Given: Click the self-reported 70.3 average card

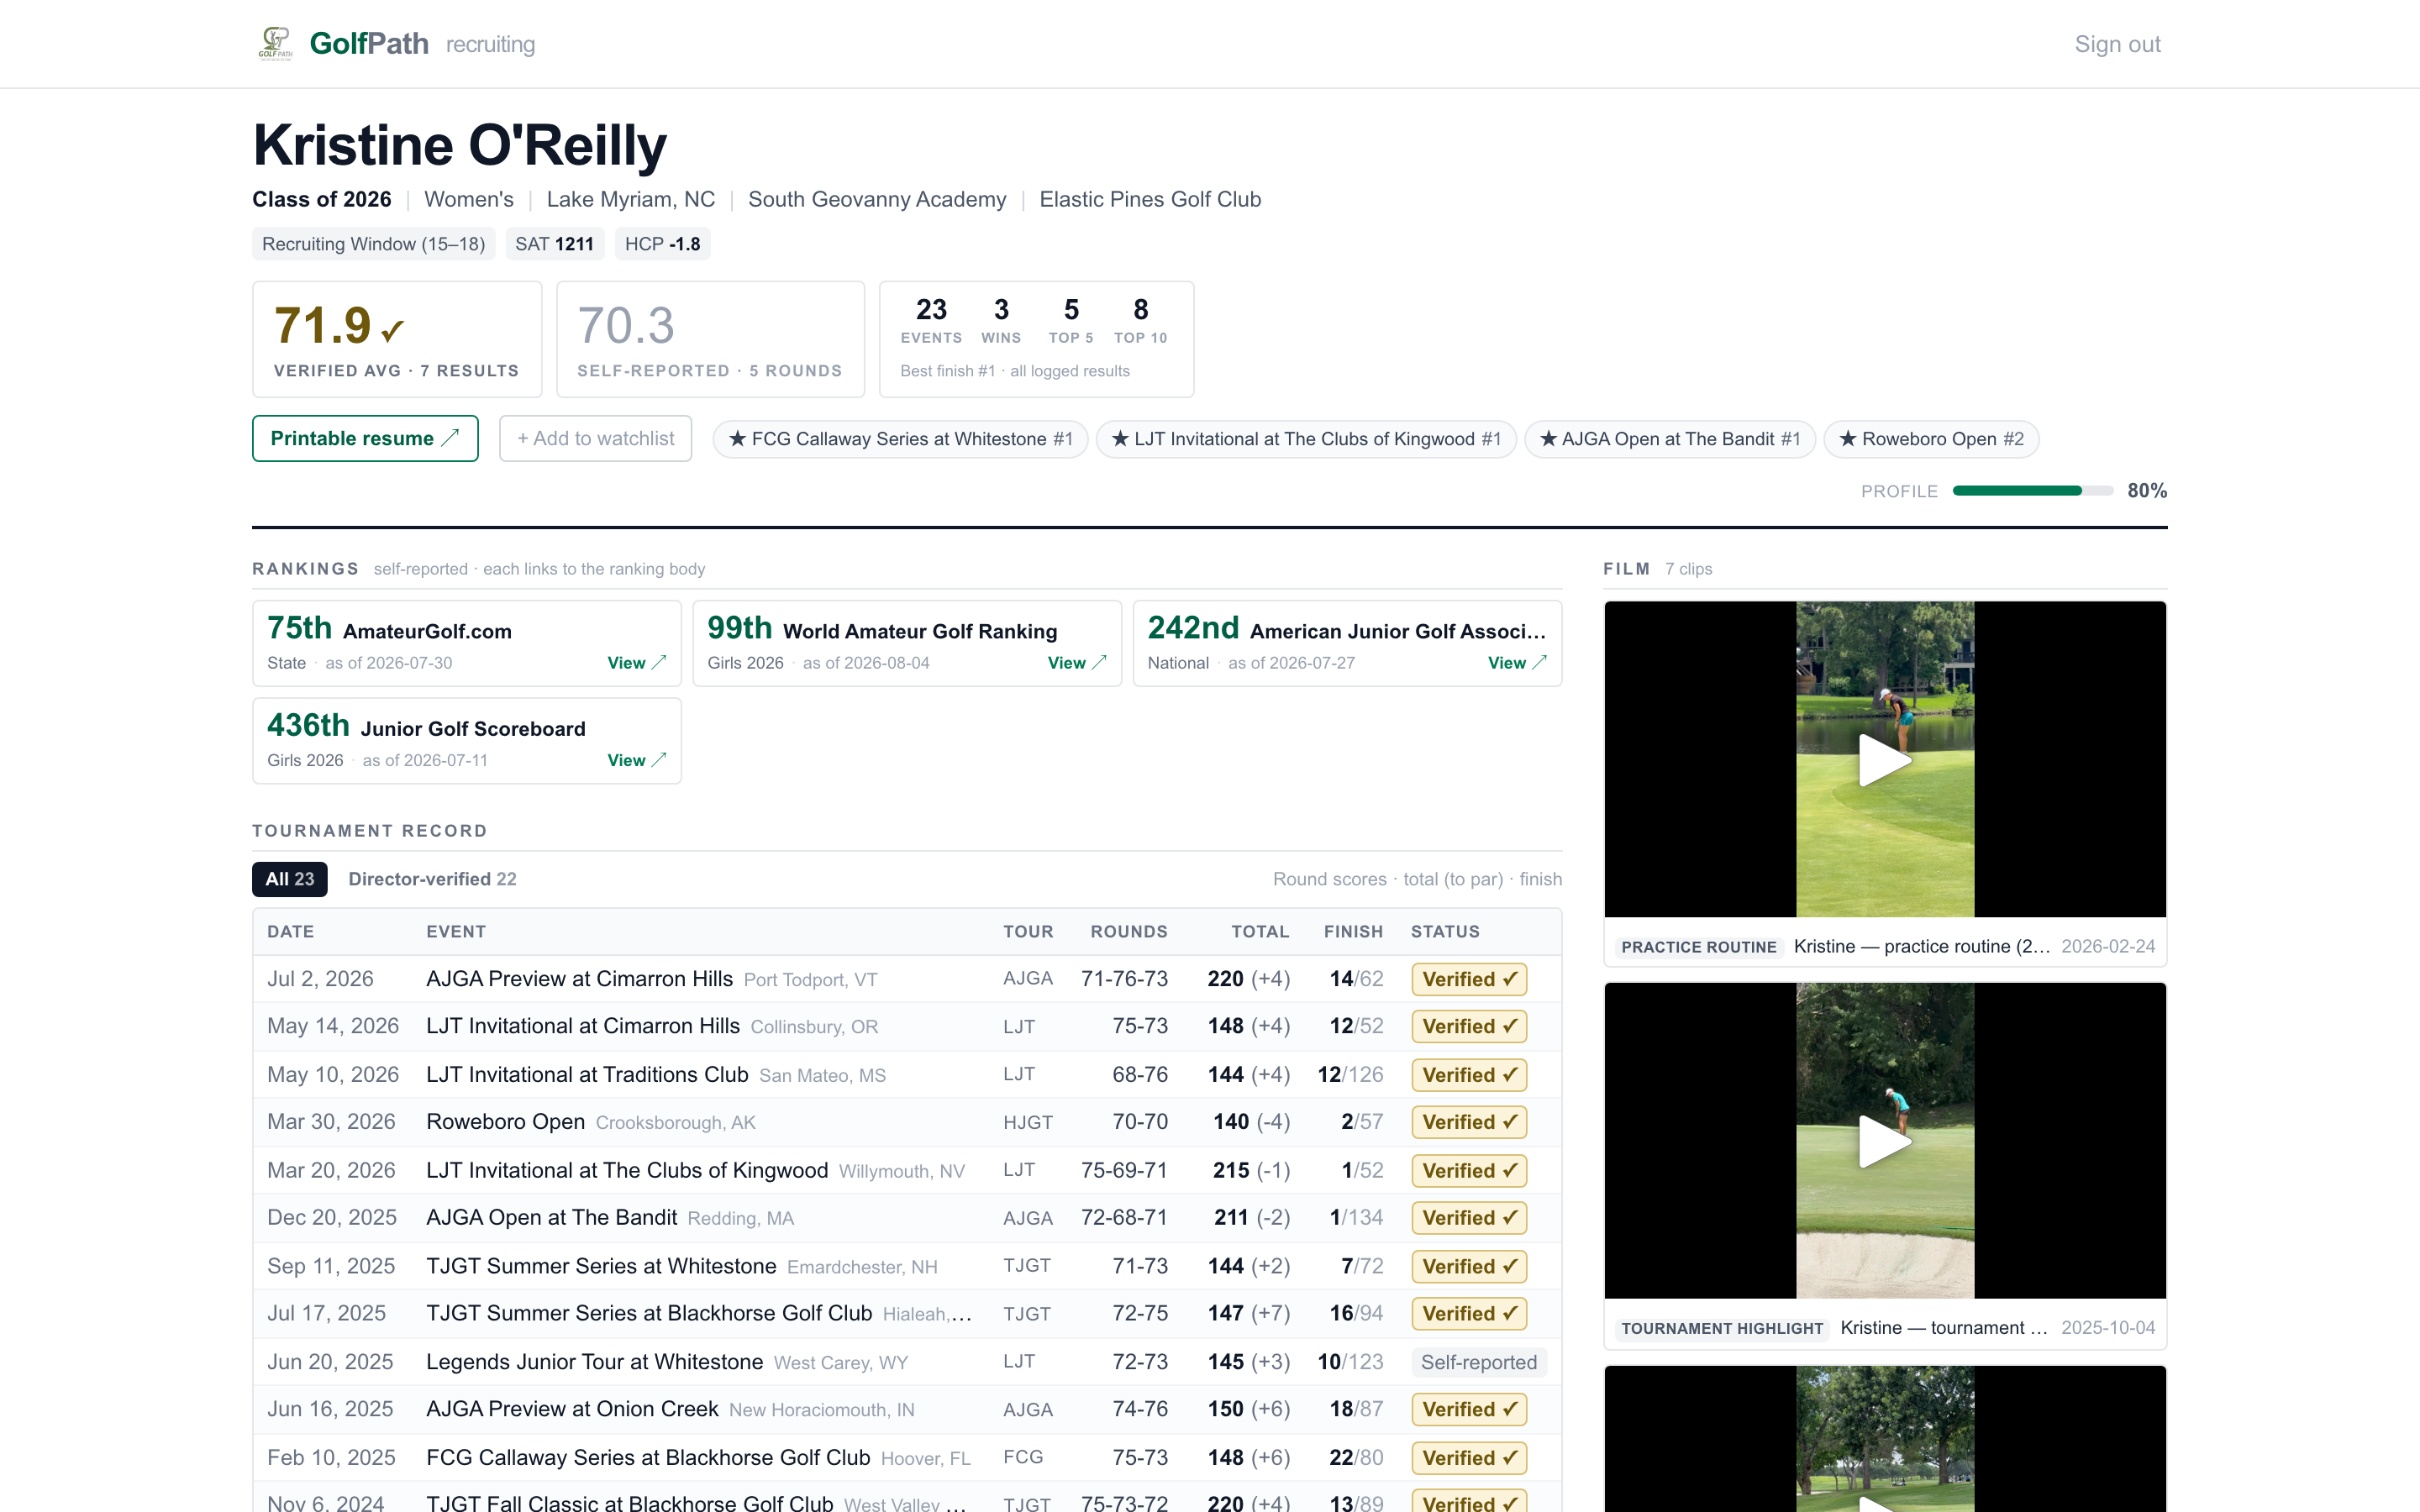Looking at the screenshot, I should [710, 339].
